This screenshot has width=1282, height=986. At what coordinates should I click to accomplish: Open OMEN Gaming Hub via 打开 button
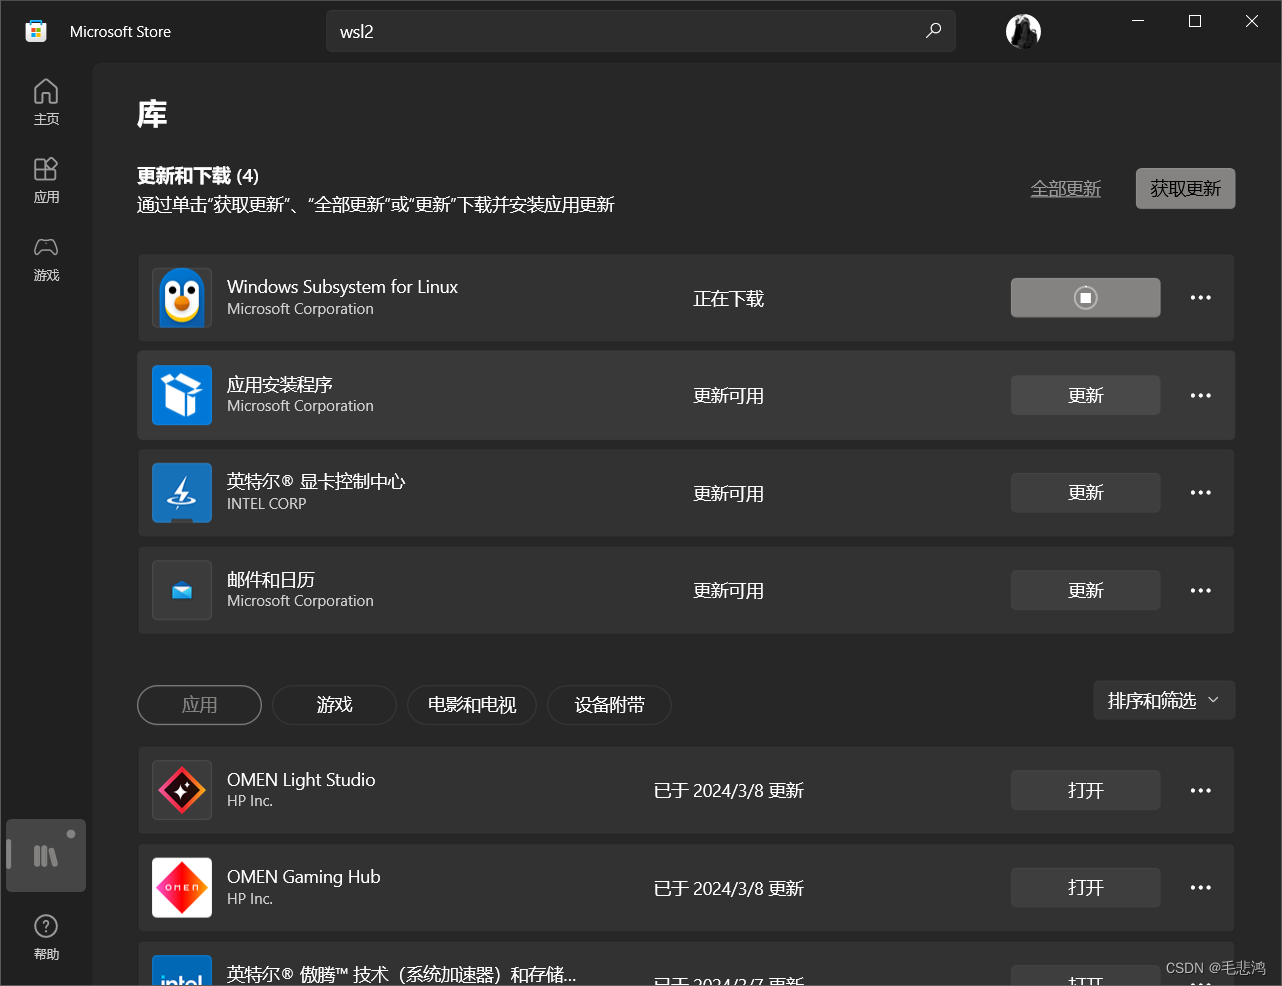[1085, 887]
